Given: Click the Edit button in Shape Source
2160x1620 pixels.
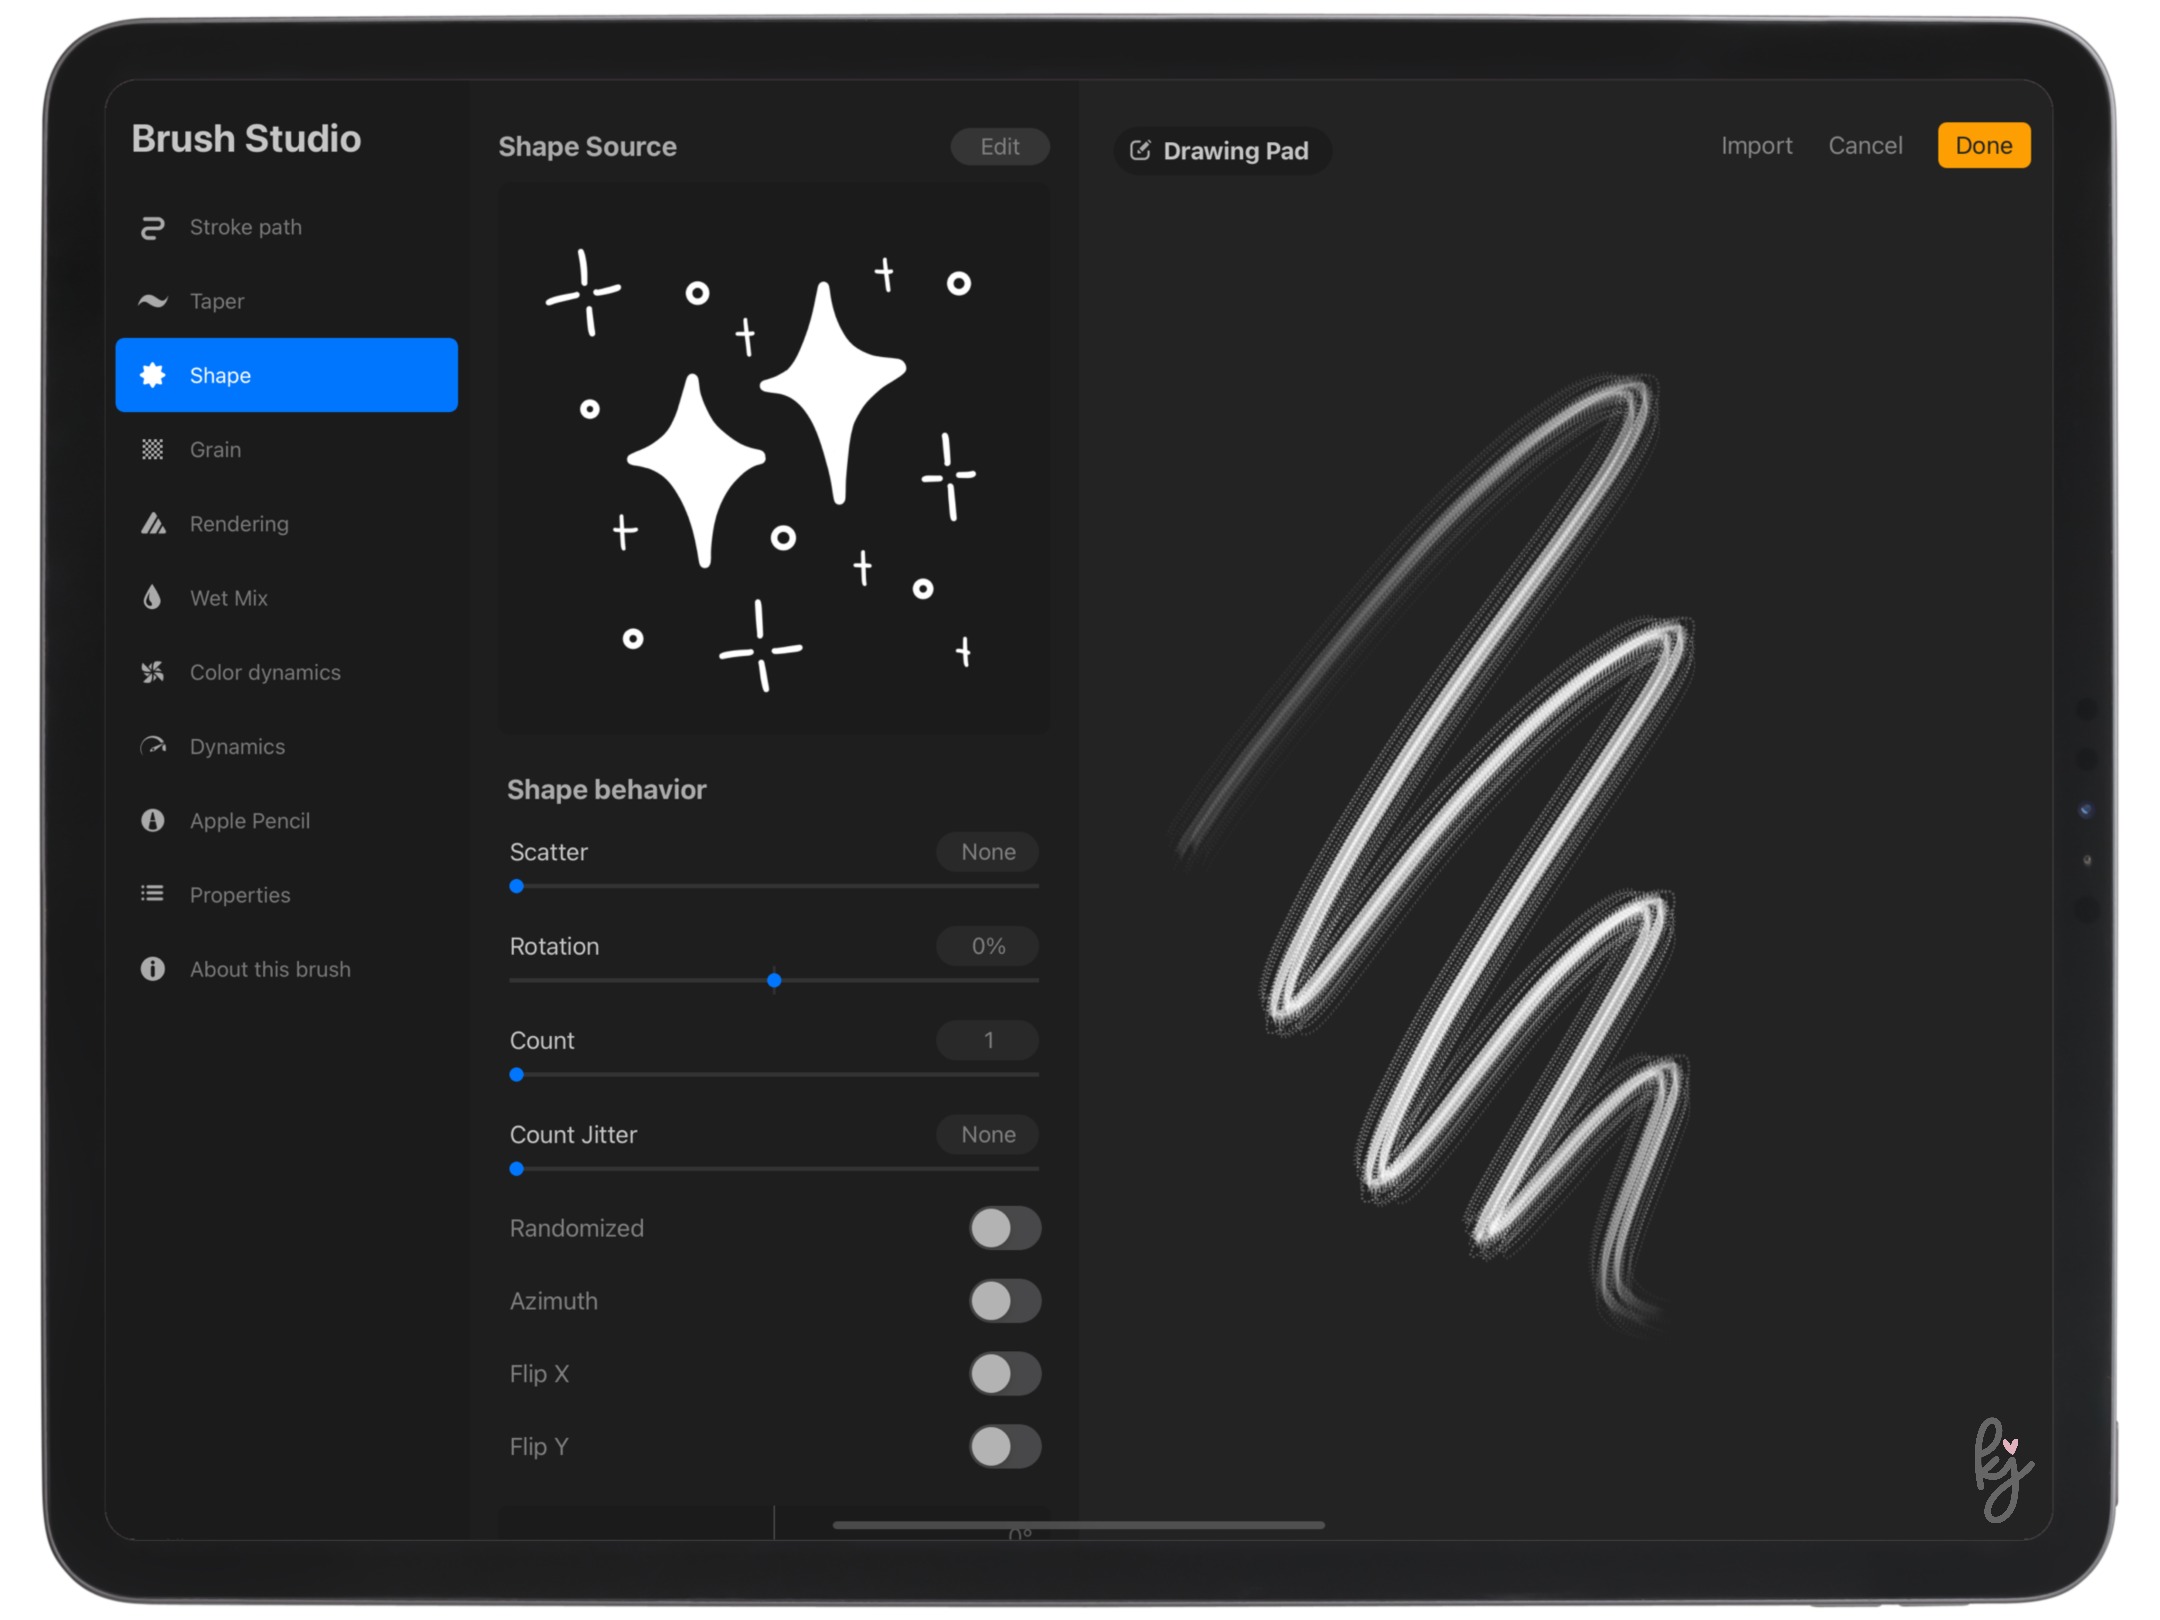Looking at the screenshot, I should 1000,146.
